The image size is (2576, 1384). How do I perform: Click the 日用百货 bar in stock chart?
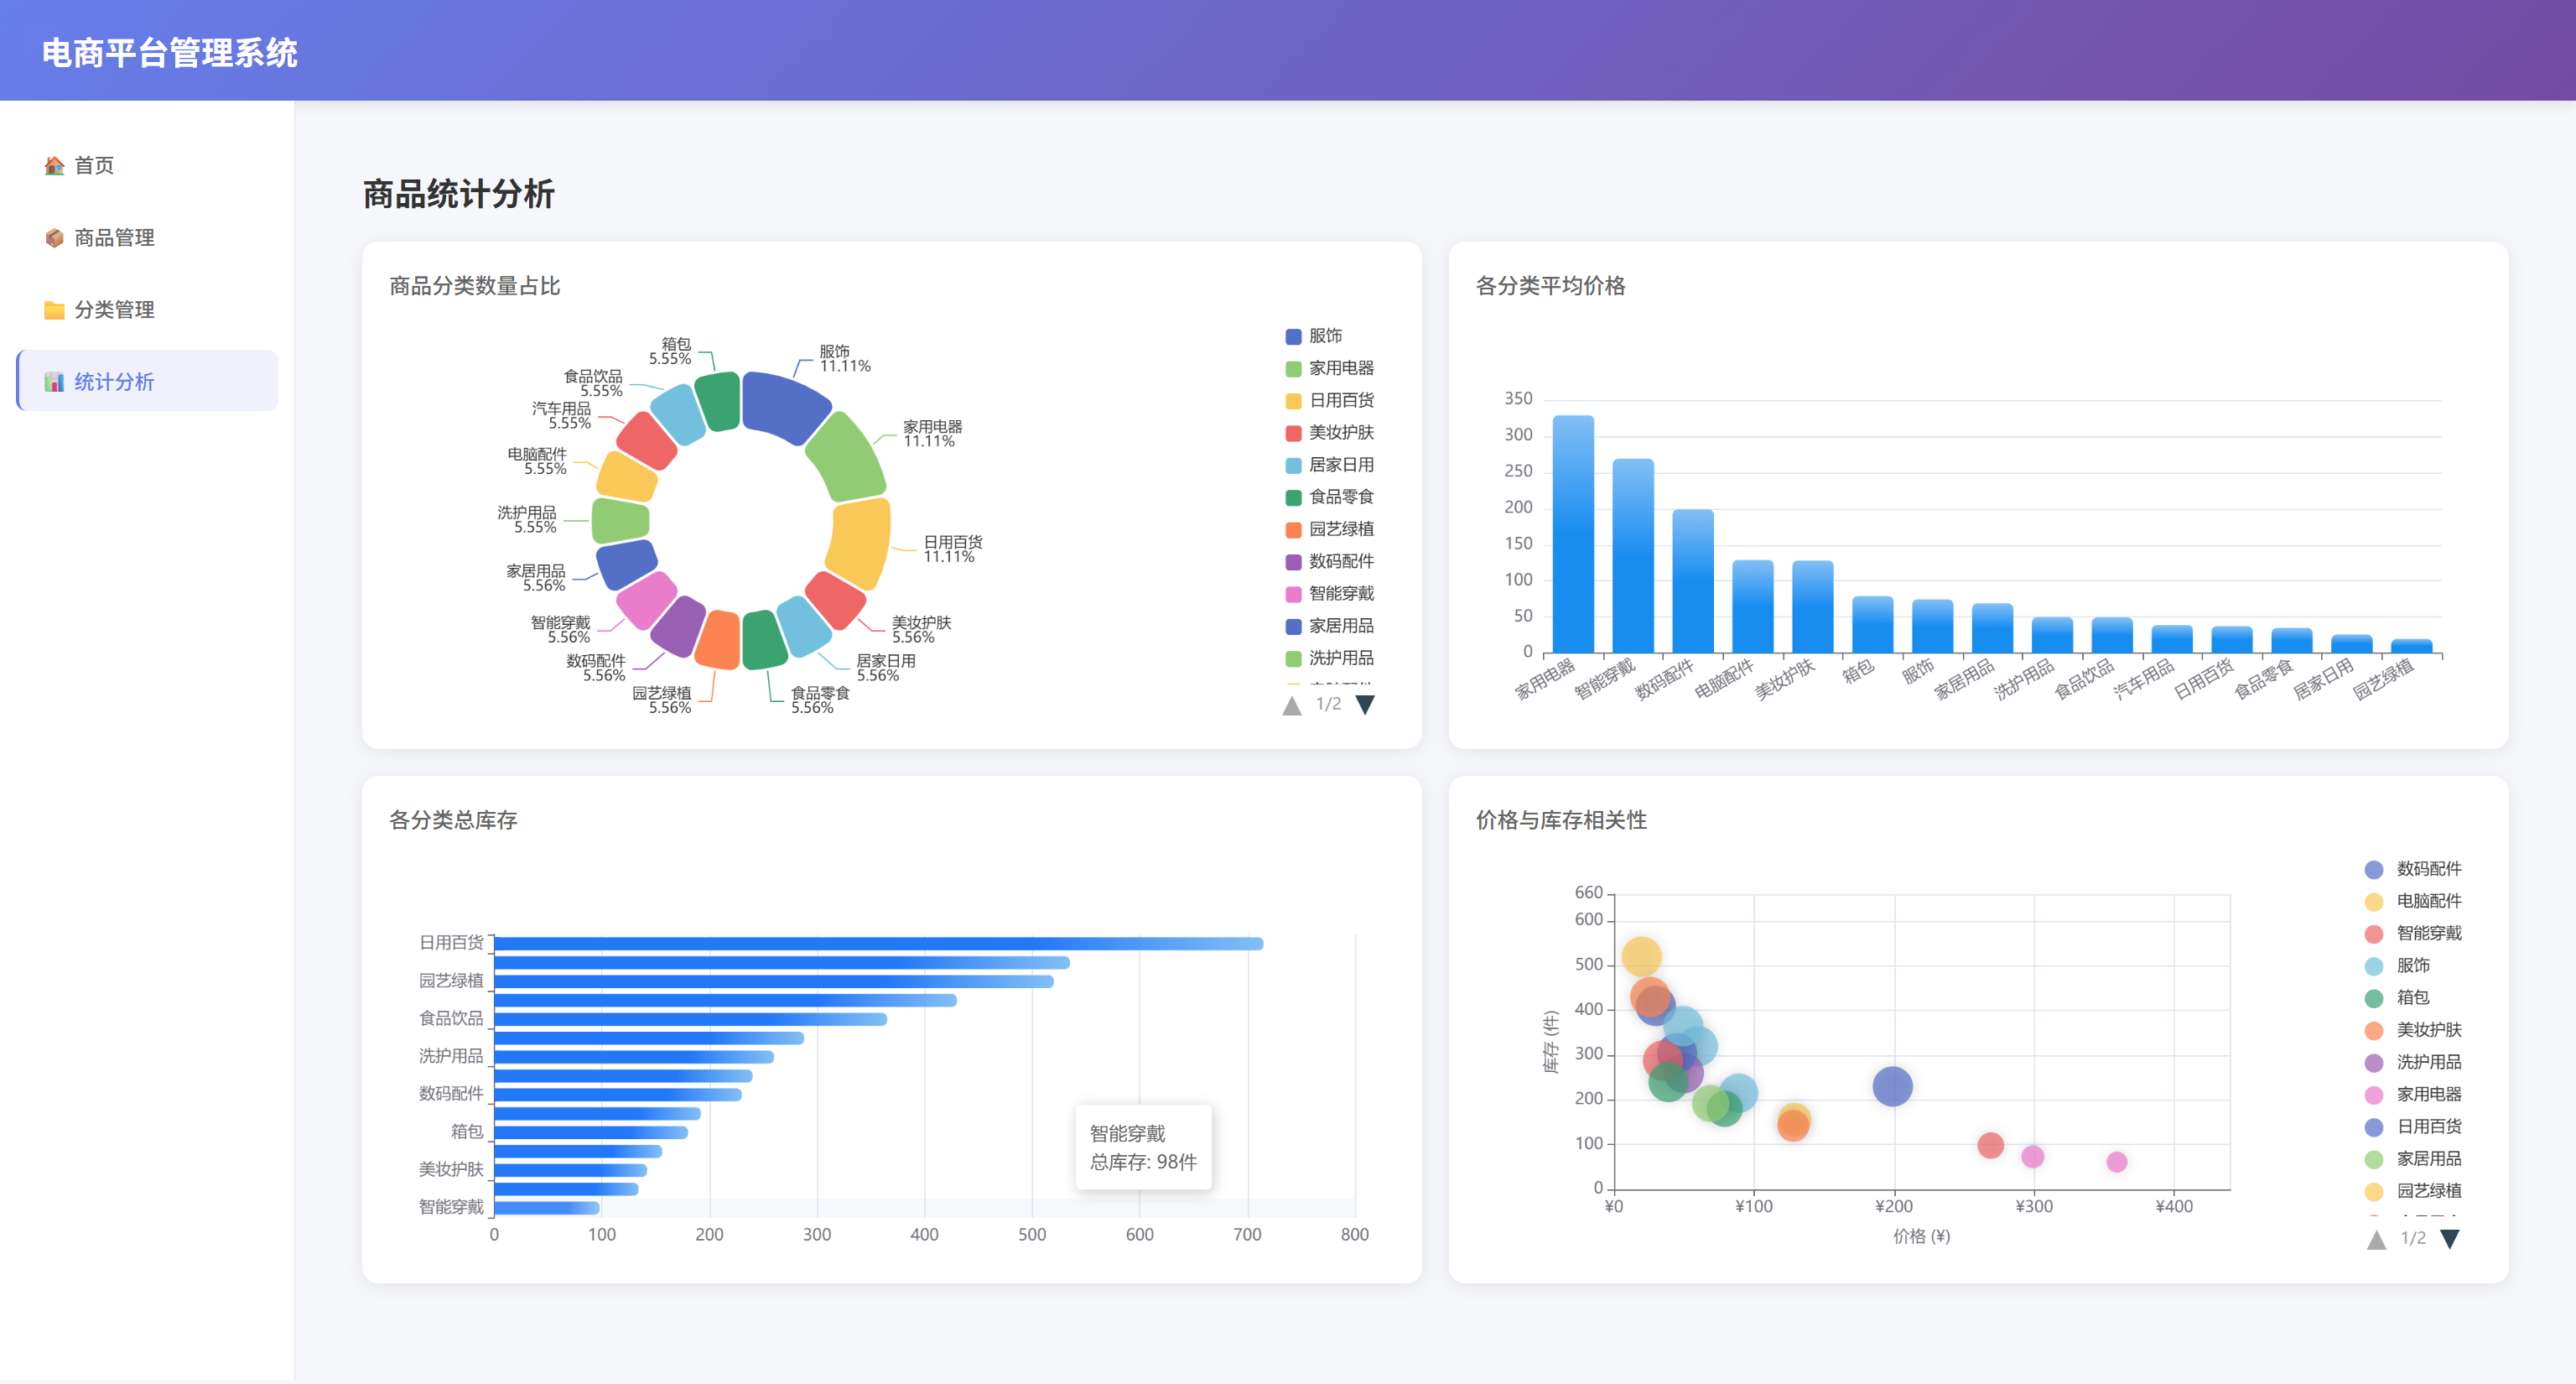click(x=879, y=944)
